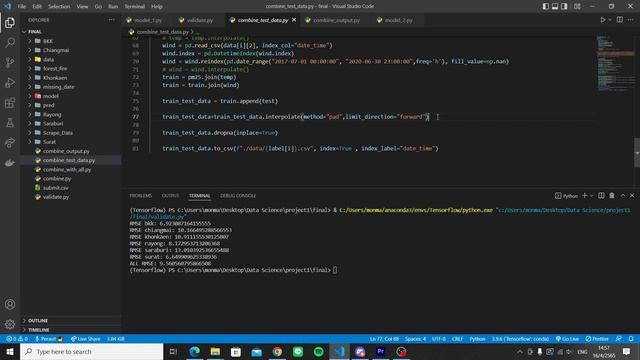Open notifications bell in status bar
The width and height of the screenshot is (640, 360).
(x=631, y=339)
